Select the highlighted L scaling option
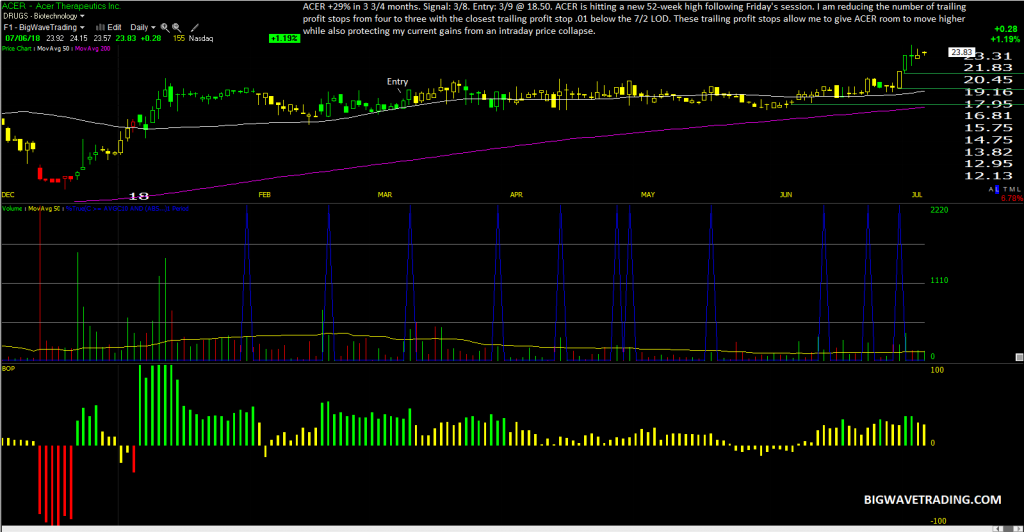This screenshot has width=1024, height=532. tap(997, 189)
